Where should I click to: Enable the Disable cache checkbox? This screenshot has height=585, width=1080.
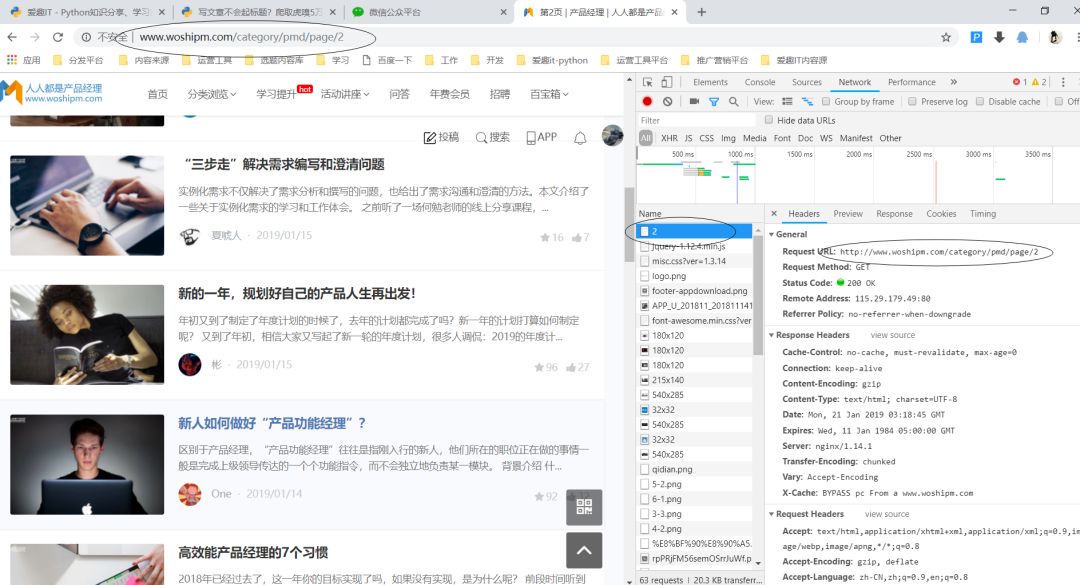tap(981, 101)
